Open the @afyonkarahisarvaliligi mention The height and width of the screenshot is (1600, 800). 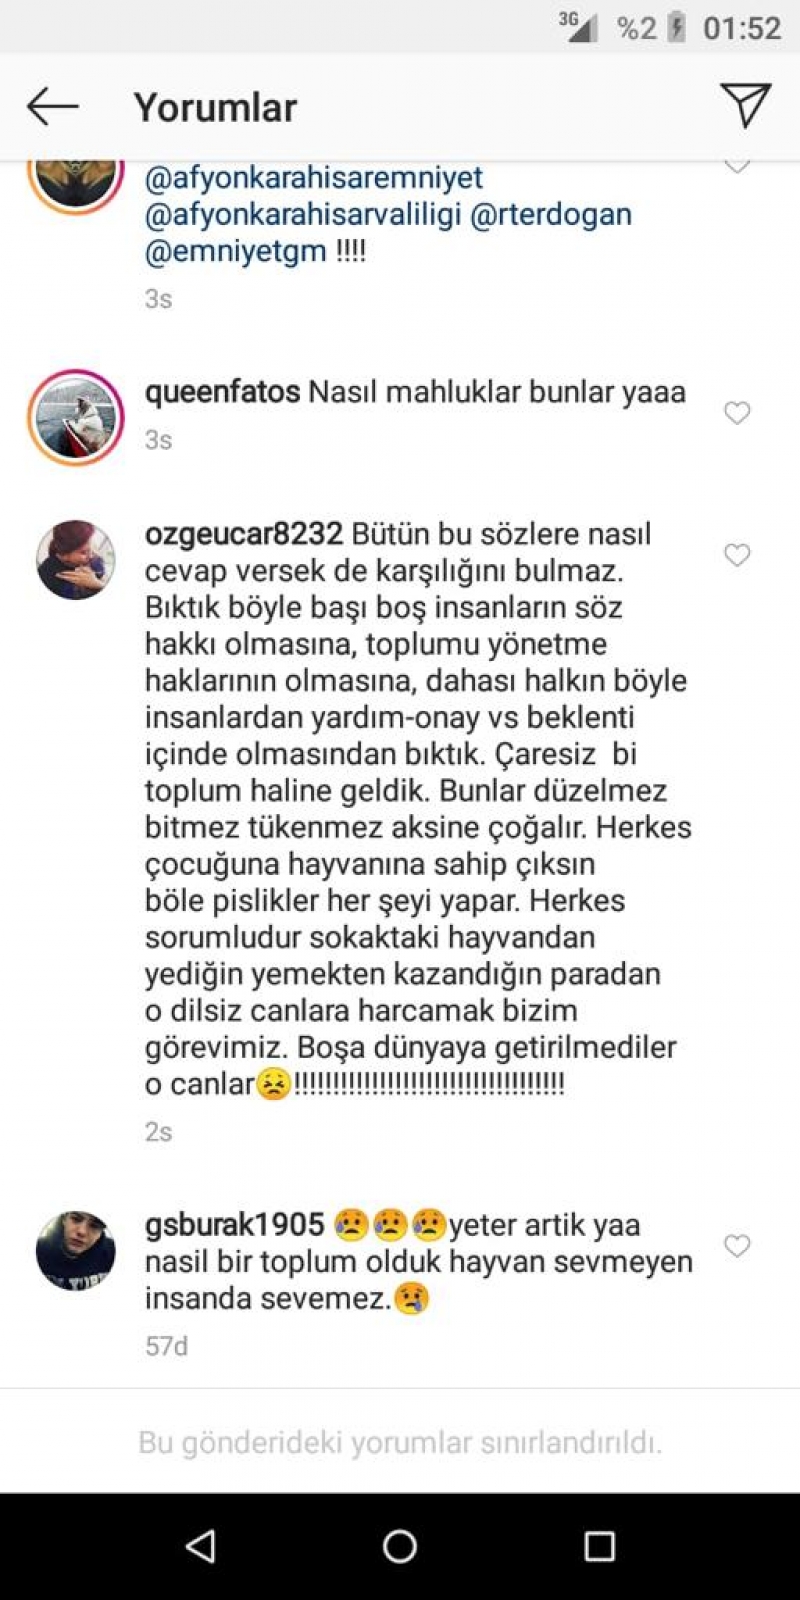coord(303,214)
